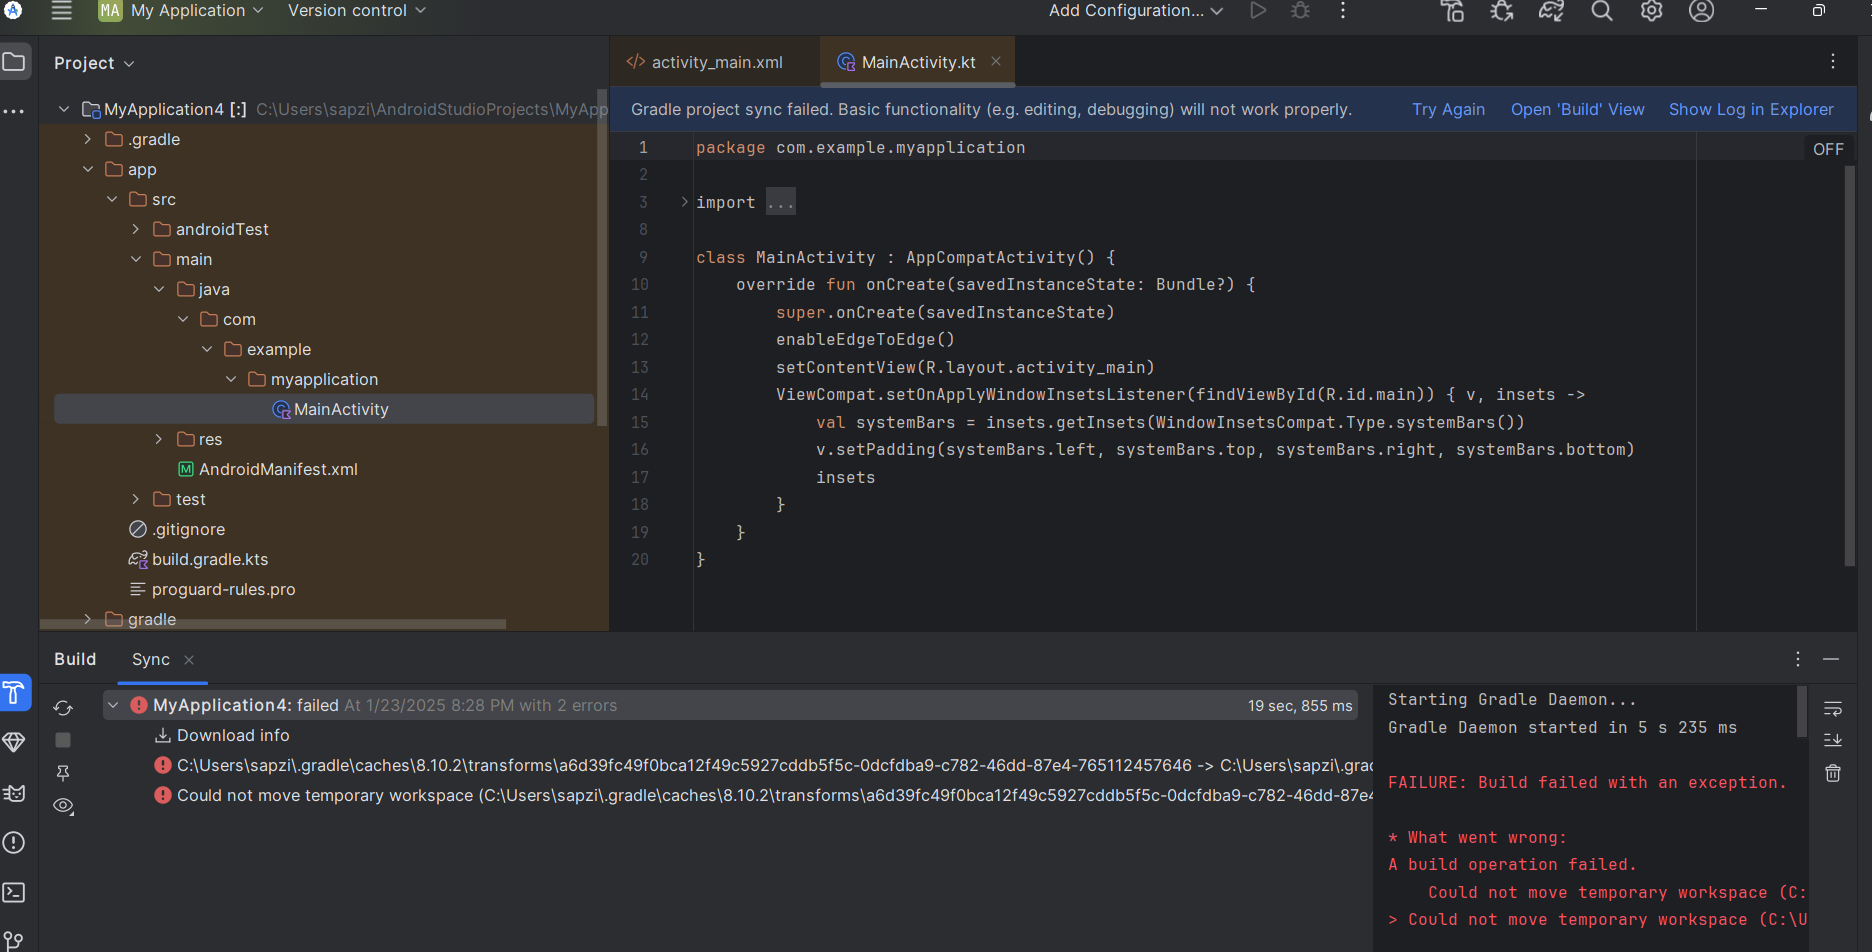Screen dimensions: 1872x952
Task: Expand the res folder
Action: pyautogui.click(x=159, y=439)
